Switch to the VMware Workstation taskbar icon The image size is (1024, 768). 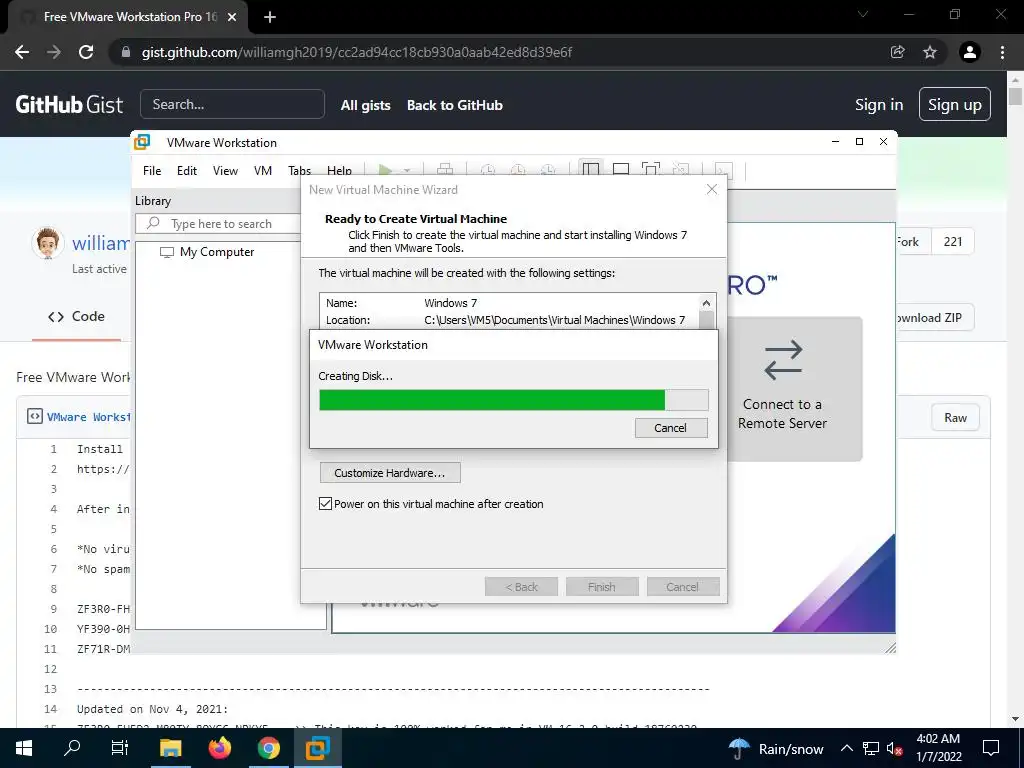click(318, 748)
